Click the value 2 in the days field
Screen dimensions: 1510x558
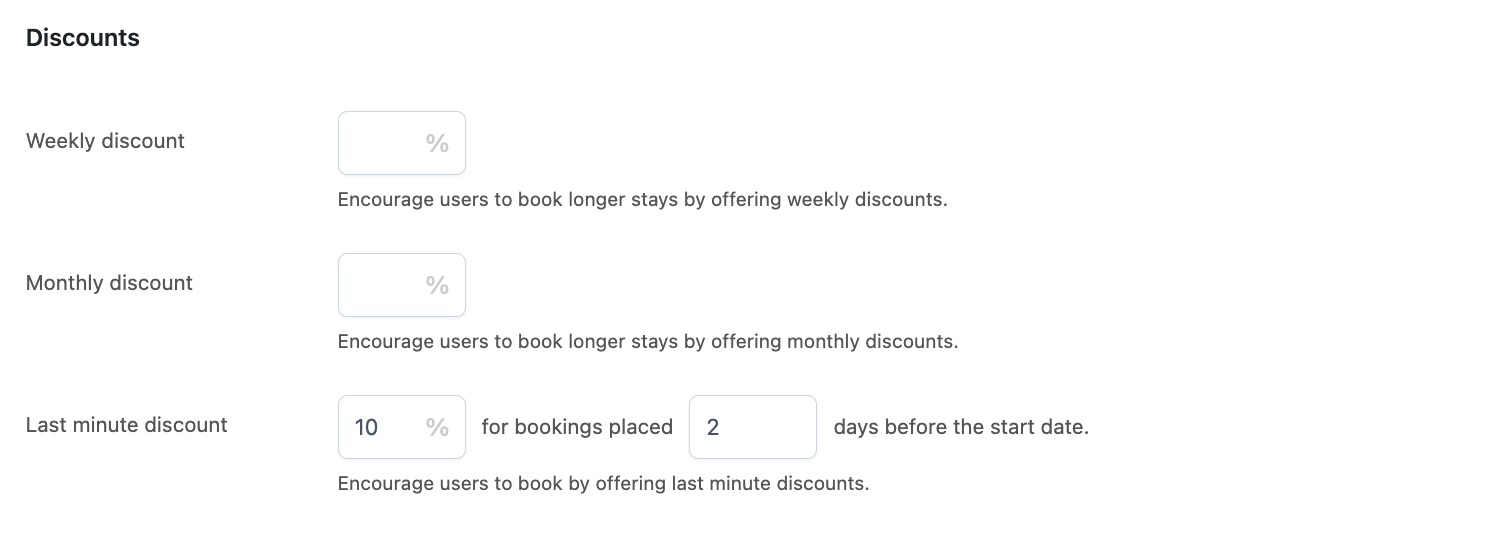(713, 427)
